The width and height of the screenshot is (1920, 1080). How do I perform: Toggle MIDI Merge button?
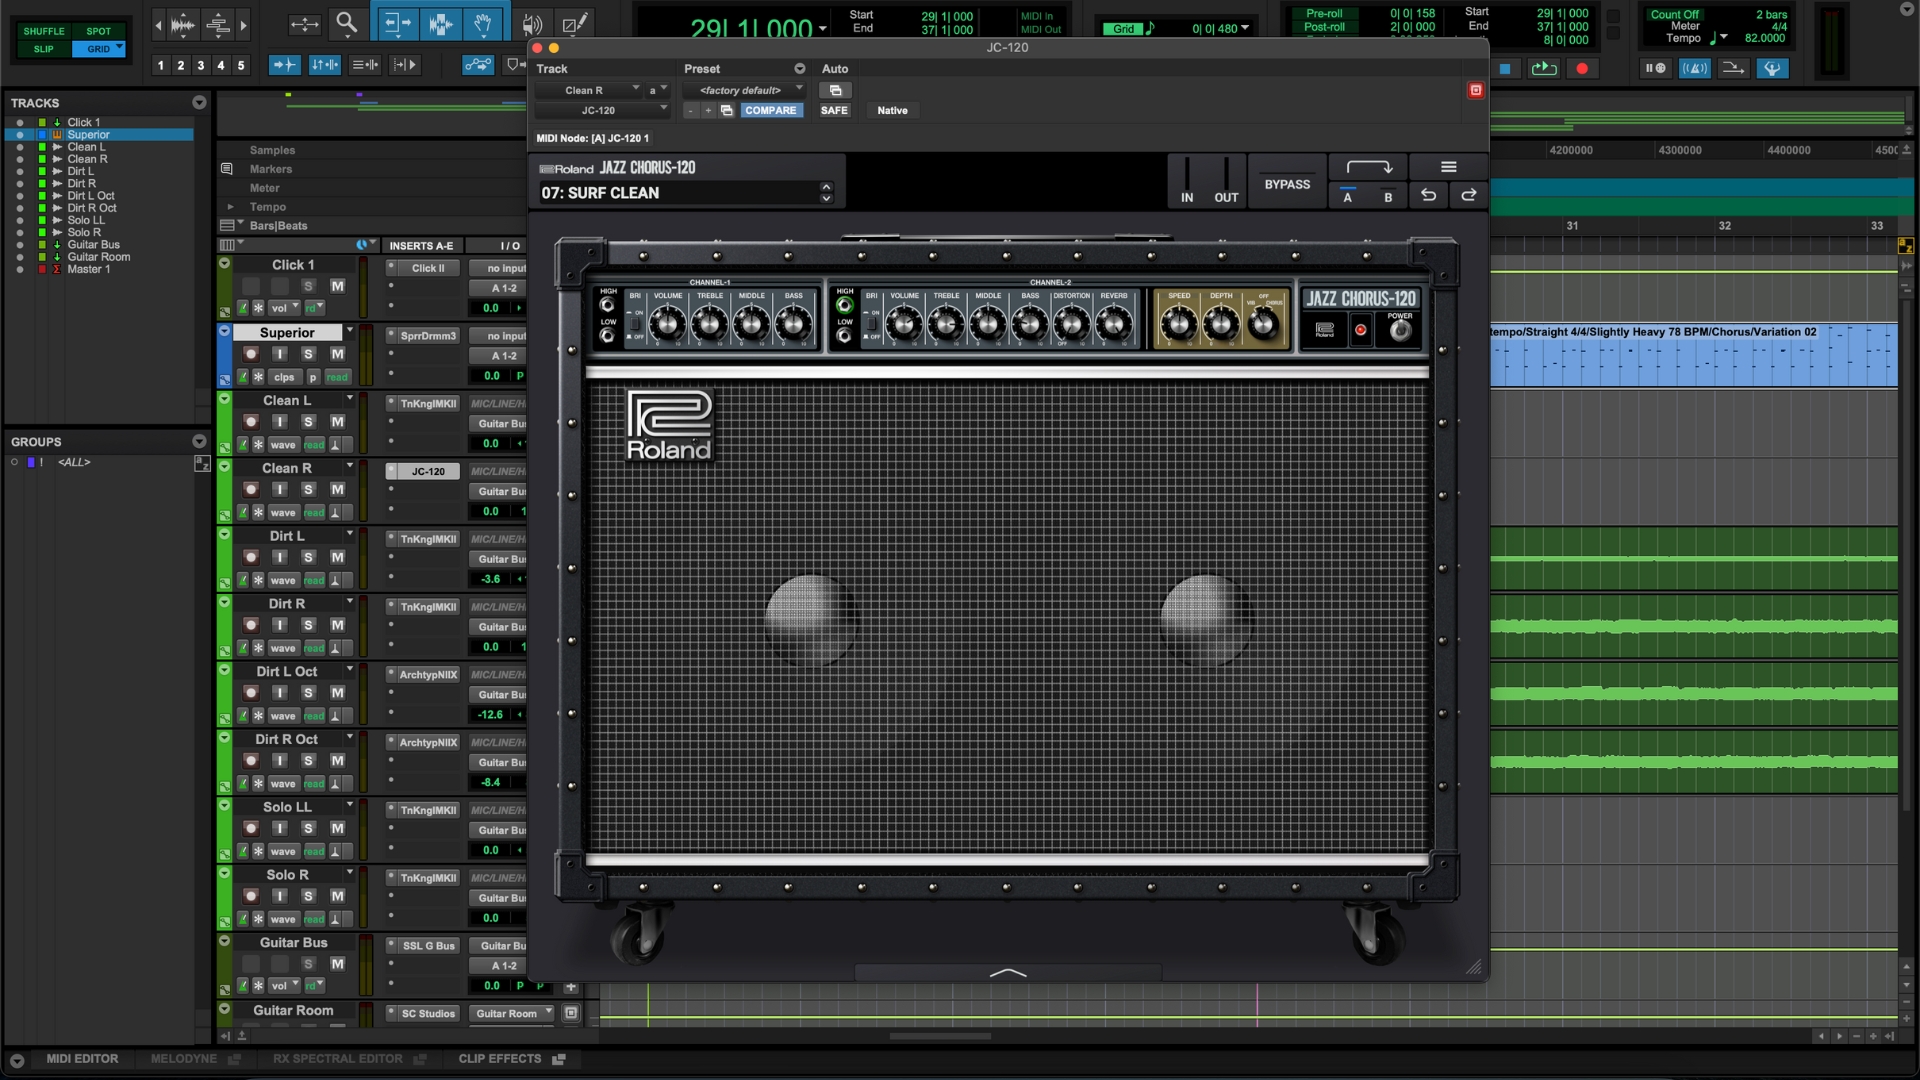(1733, 68)
